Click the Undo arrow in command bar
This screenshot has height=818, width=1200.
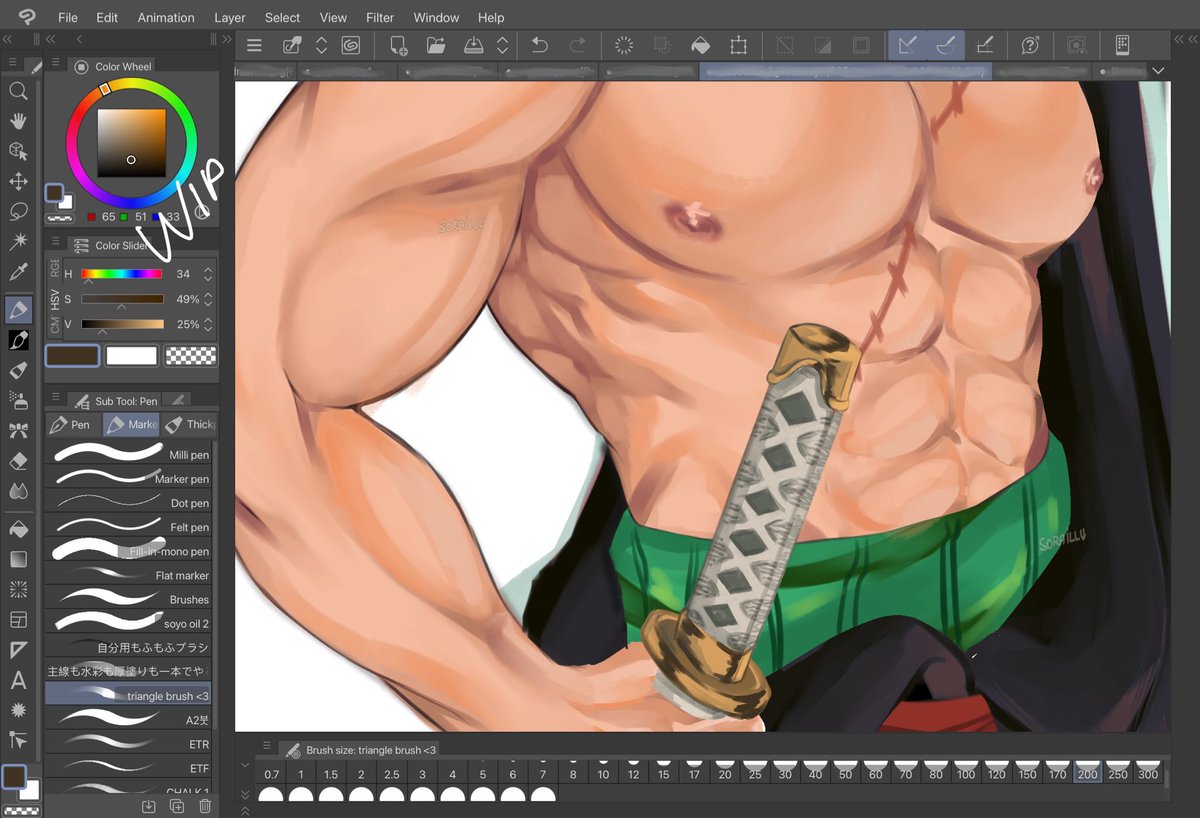(540, 45)
